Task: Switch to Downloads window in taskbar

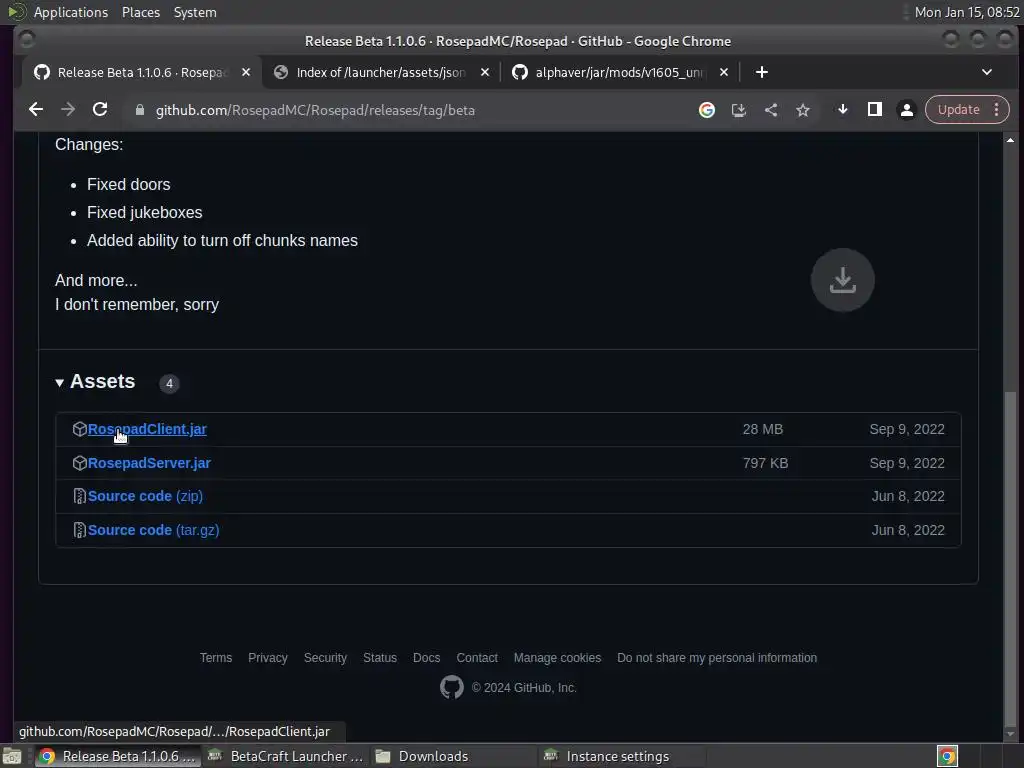Action: [x=454, y=756]
